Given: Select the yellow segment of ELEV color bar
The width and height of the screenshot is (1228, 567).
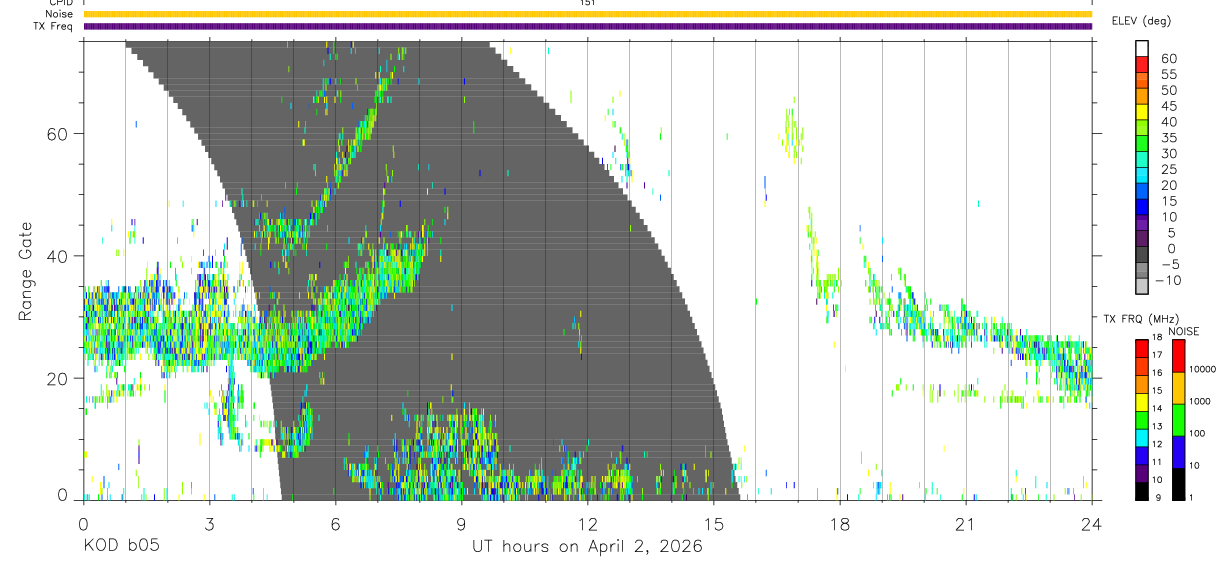Looking at the screenshot, I should [x=1142, y=111].
